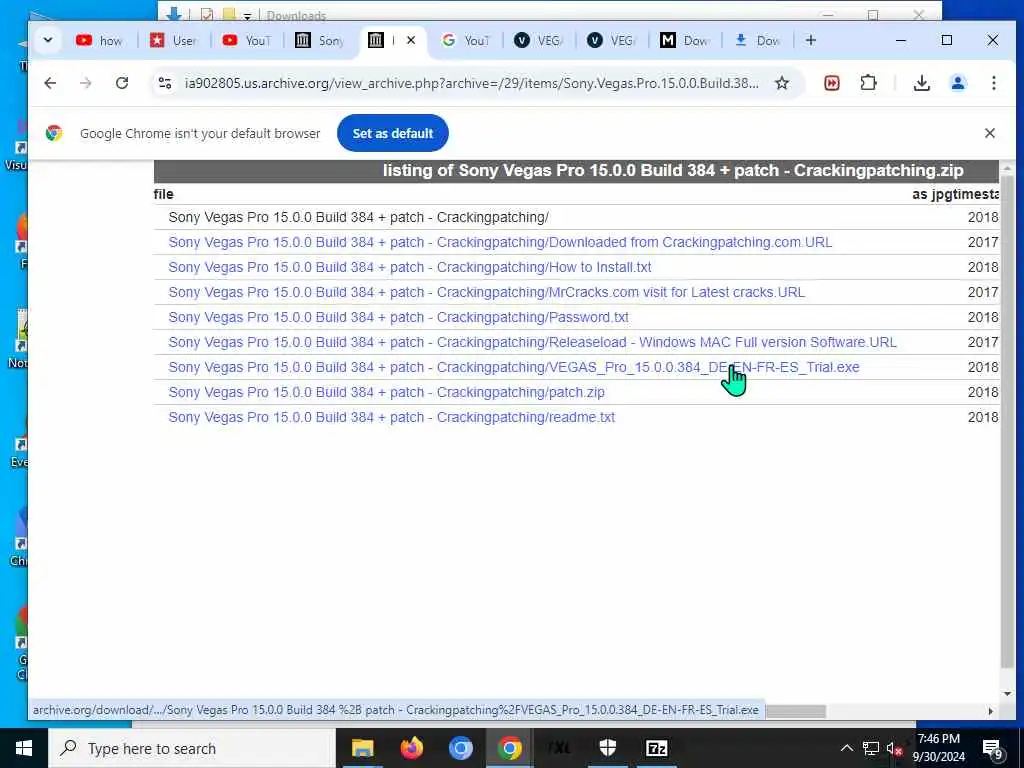This screenshot has width=1024, height=768.
Task: Click the muted volume tray icon
Action: point(894,748)
